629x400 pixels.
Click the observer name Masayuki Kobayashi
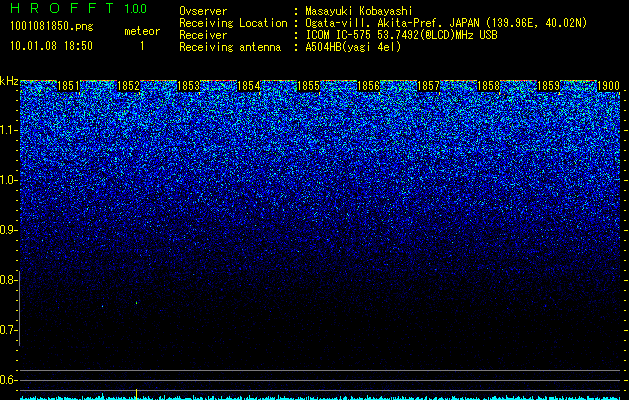tap(358, 11)
